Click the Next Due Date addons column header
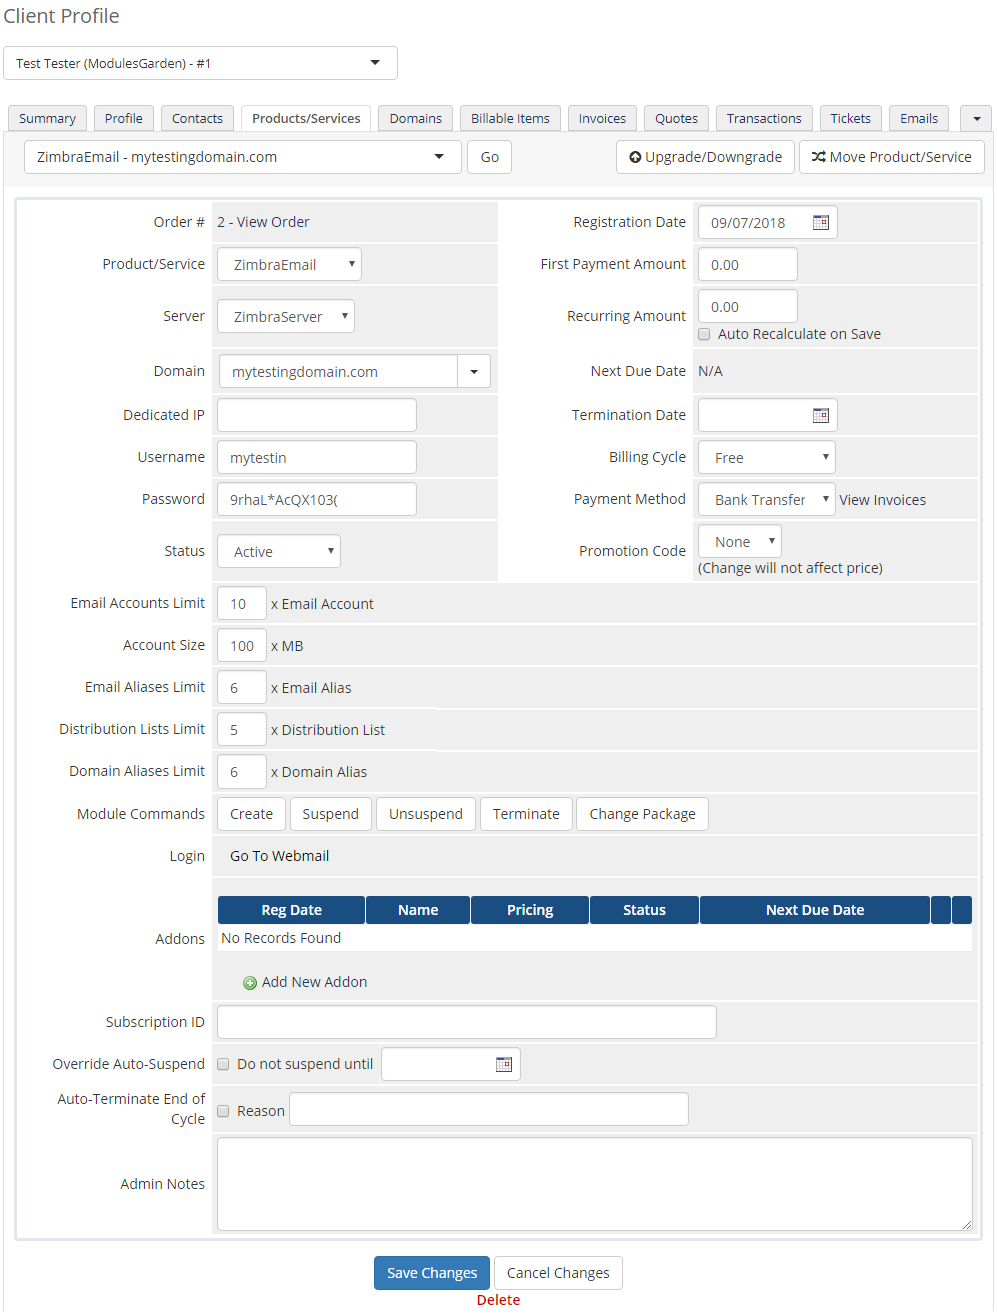997x1314 pixels. coord(815,910)
